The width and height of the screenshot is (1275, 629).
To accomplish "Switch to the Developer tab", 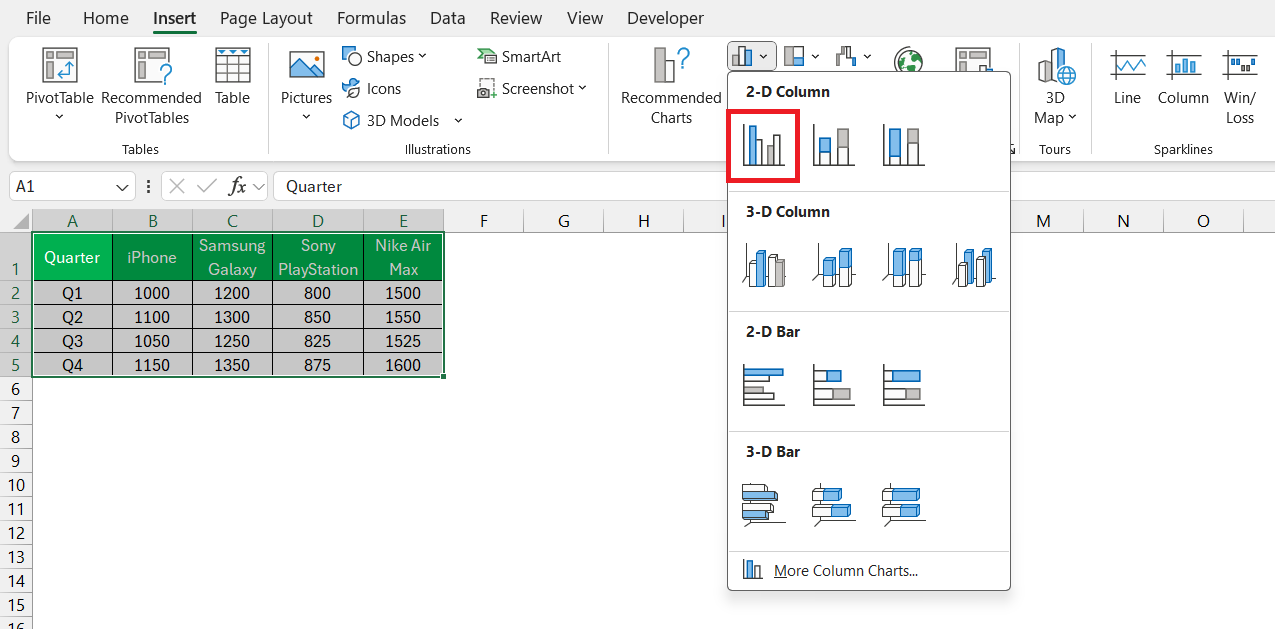I will (665, 18).
